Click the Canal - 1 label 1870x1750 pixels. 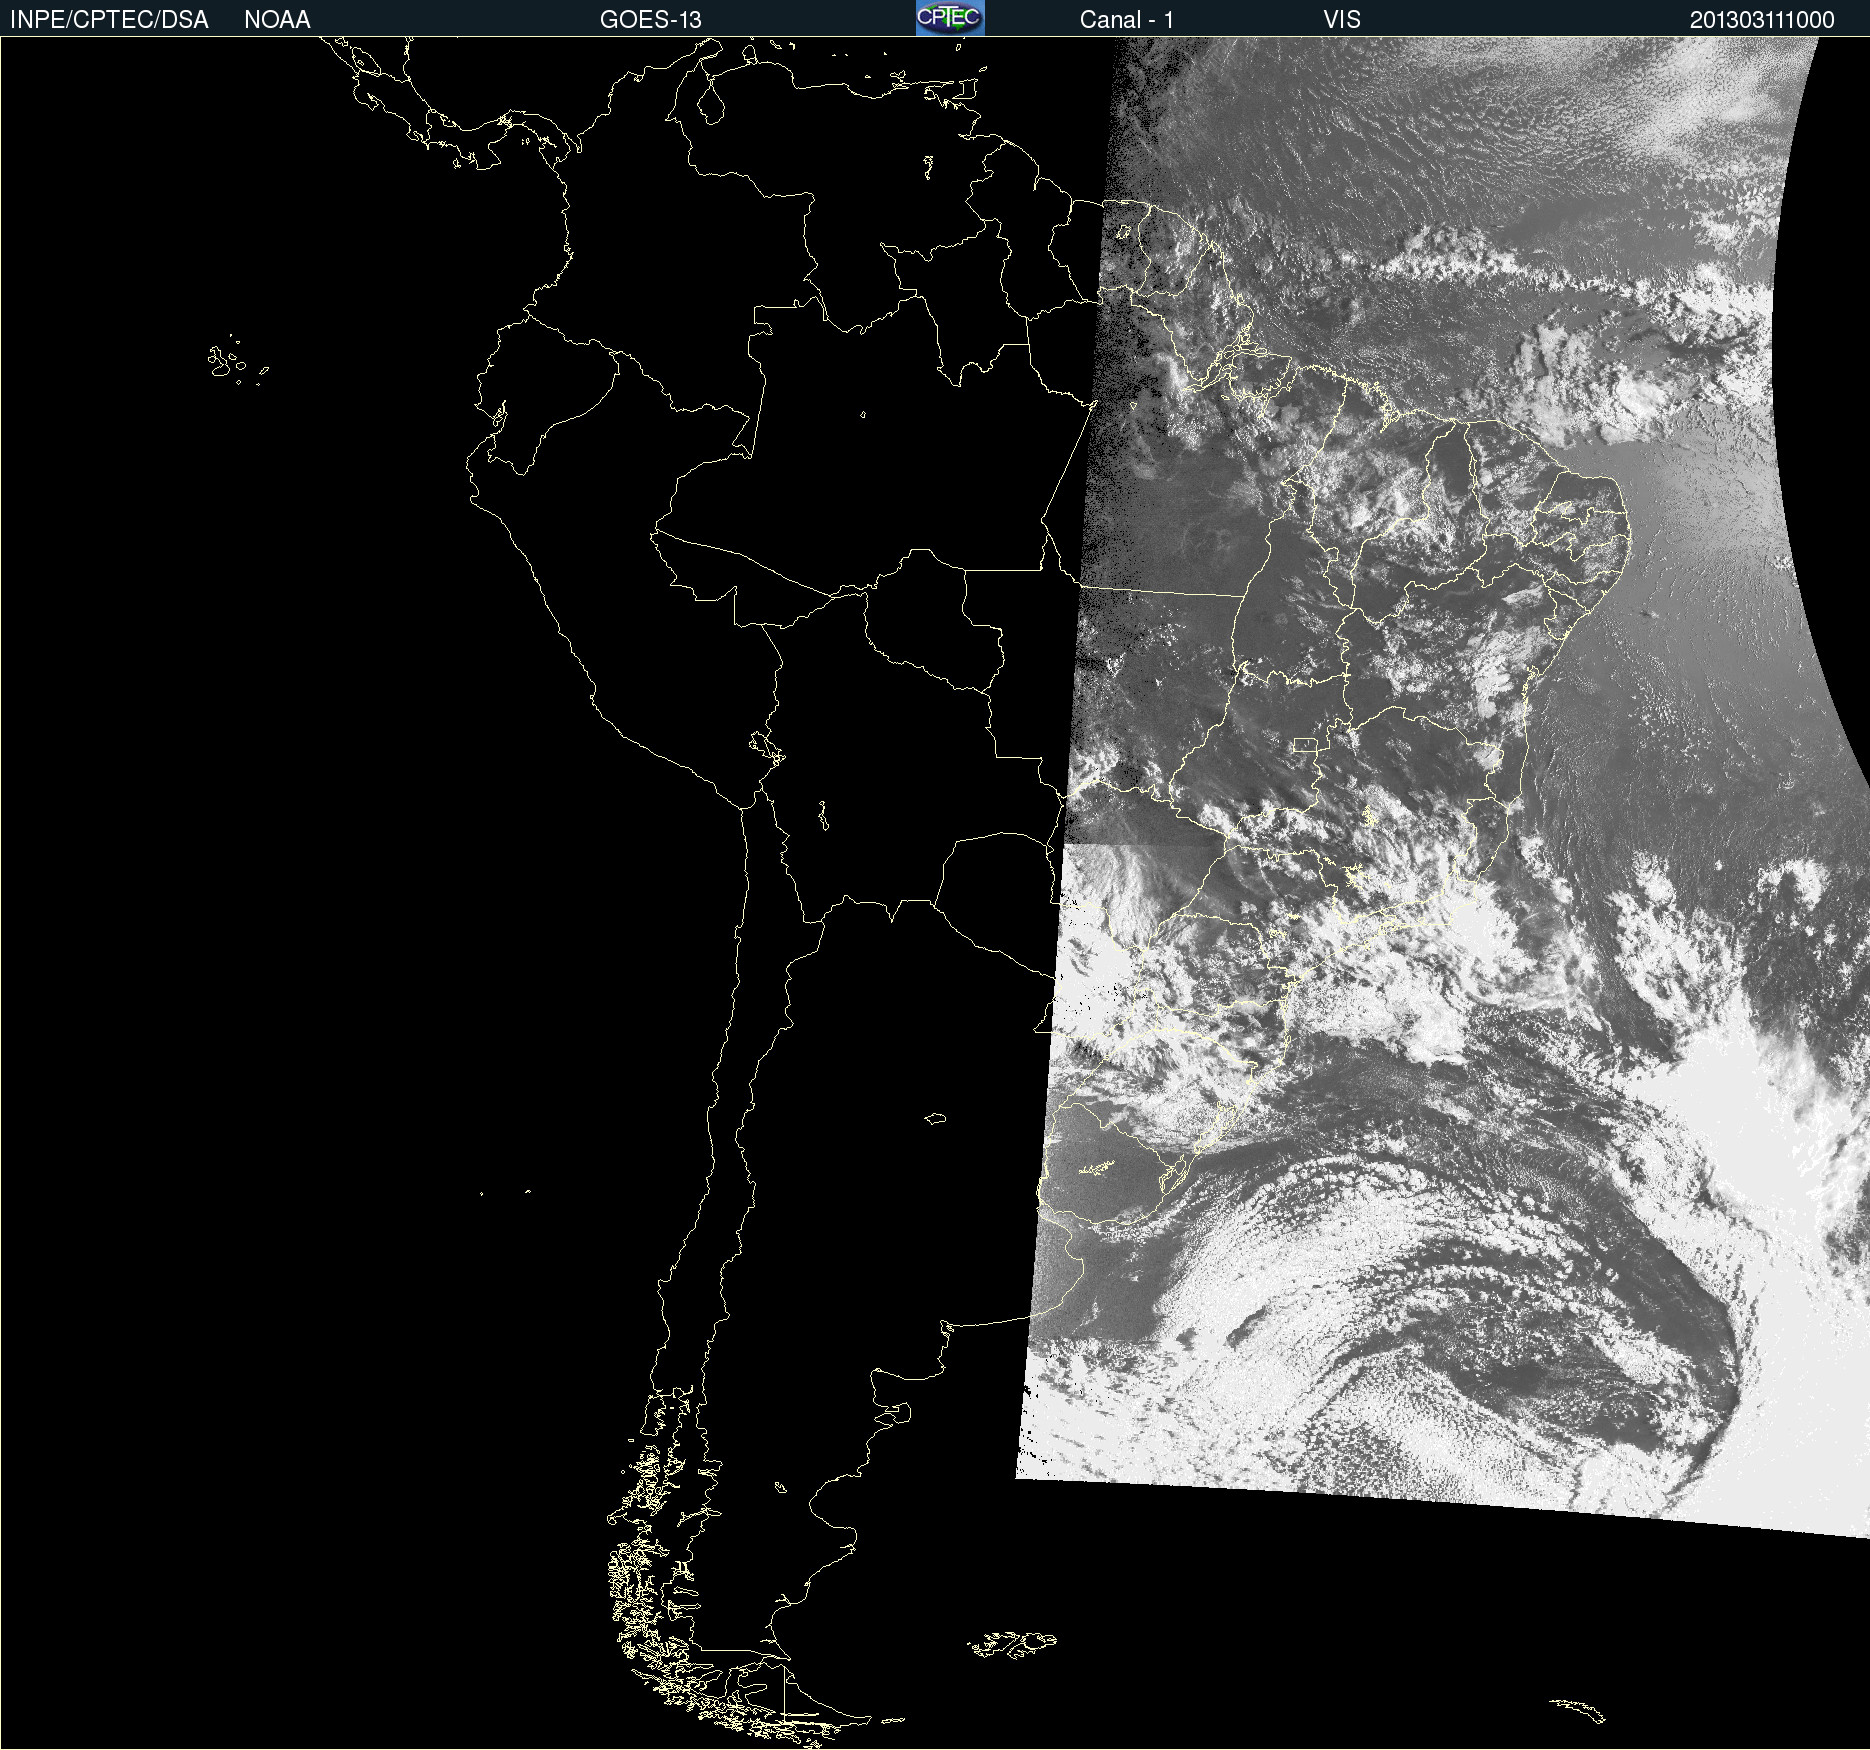click(x=1126, y=20)
